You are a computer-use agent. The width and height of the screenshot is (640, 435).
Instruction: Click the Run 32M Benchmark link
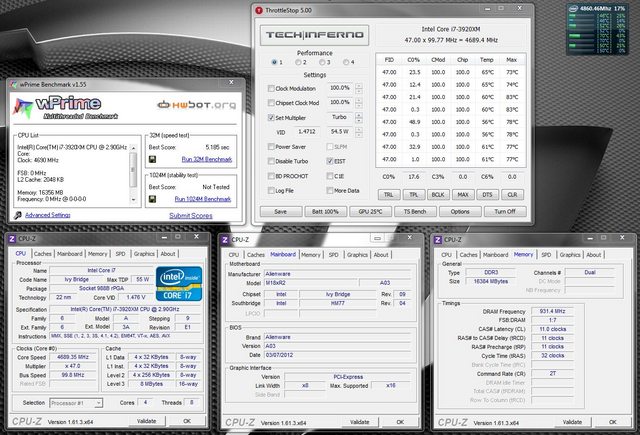[207, 159]
